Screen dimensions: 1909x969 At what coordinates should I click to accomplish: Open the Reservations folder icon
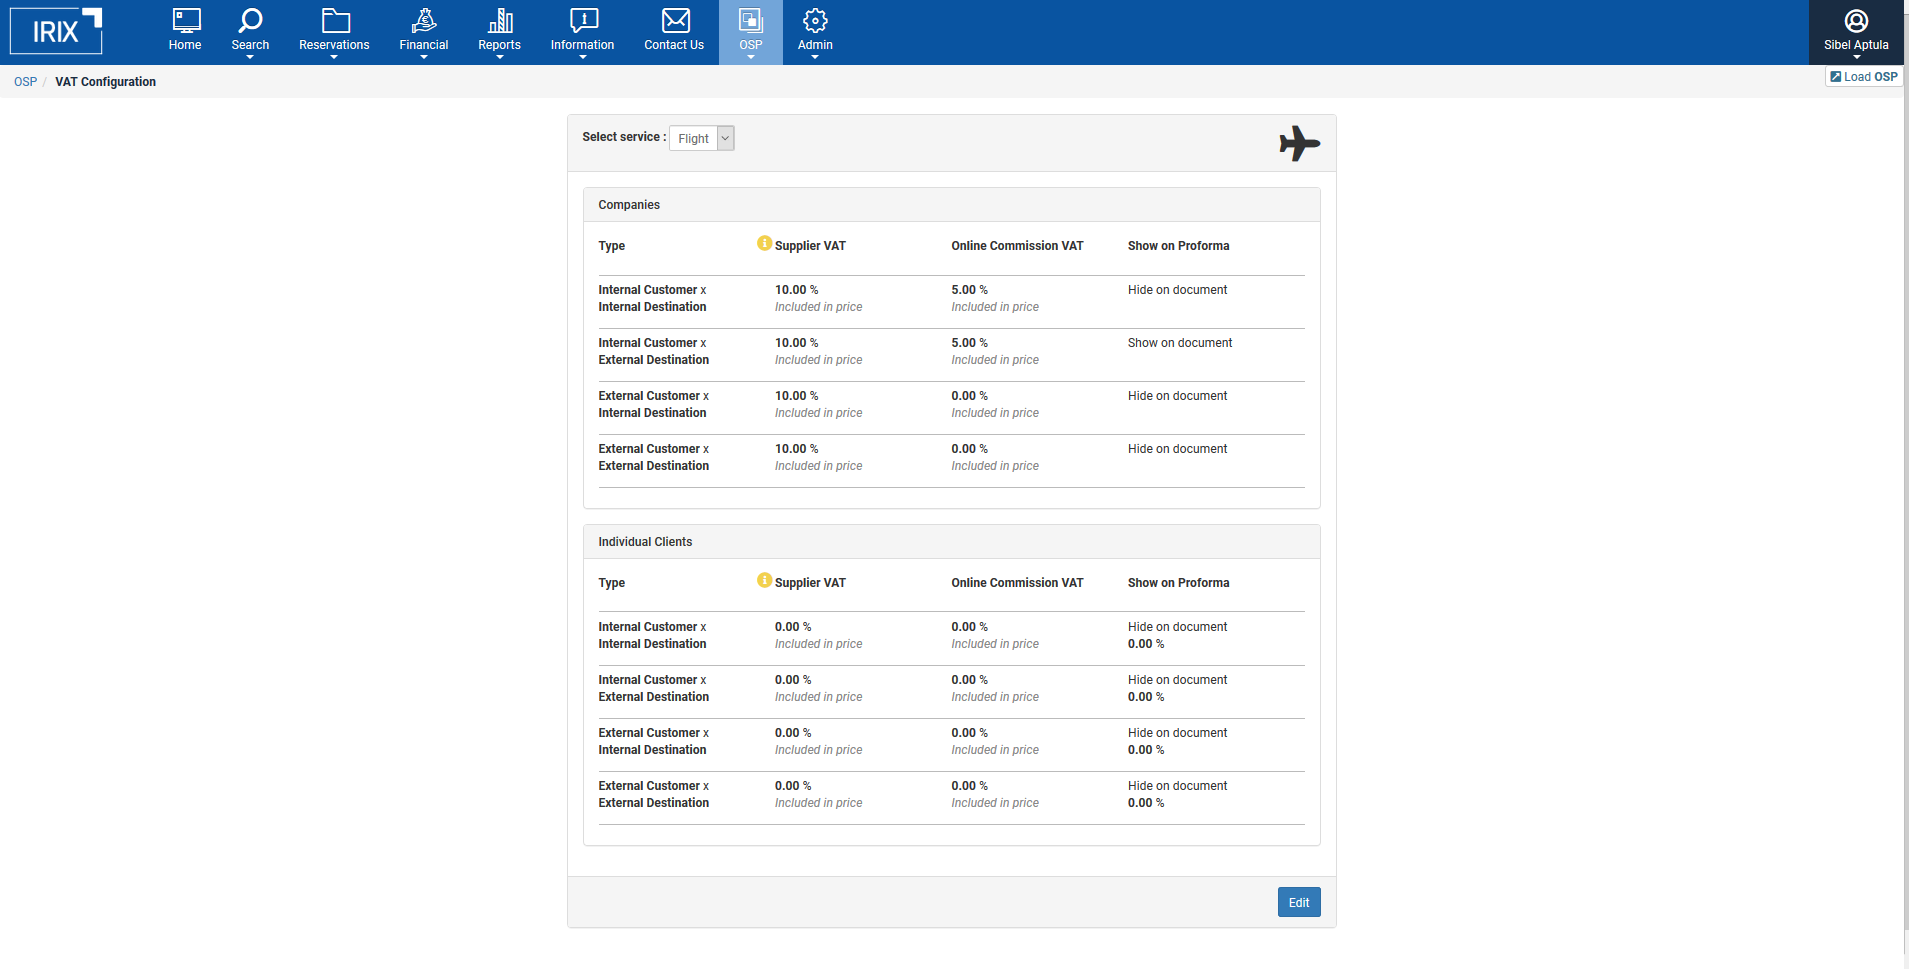(335, 20)
